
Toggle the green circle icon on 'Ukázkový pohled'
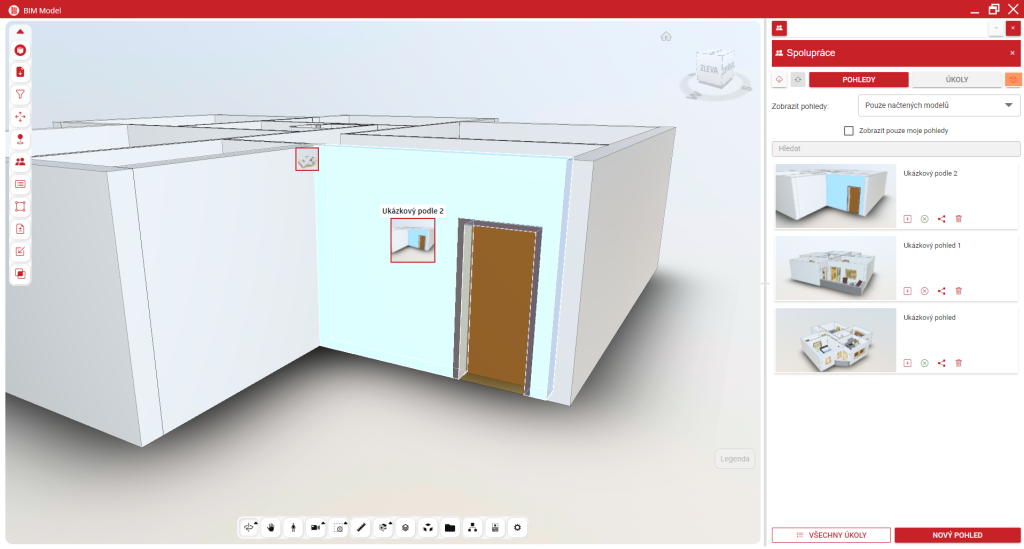(924, 363)
